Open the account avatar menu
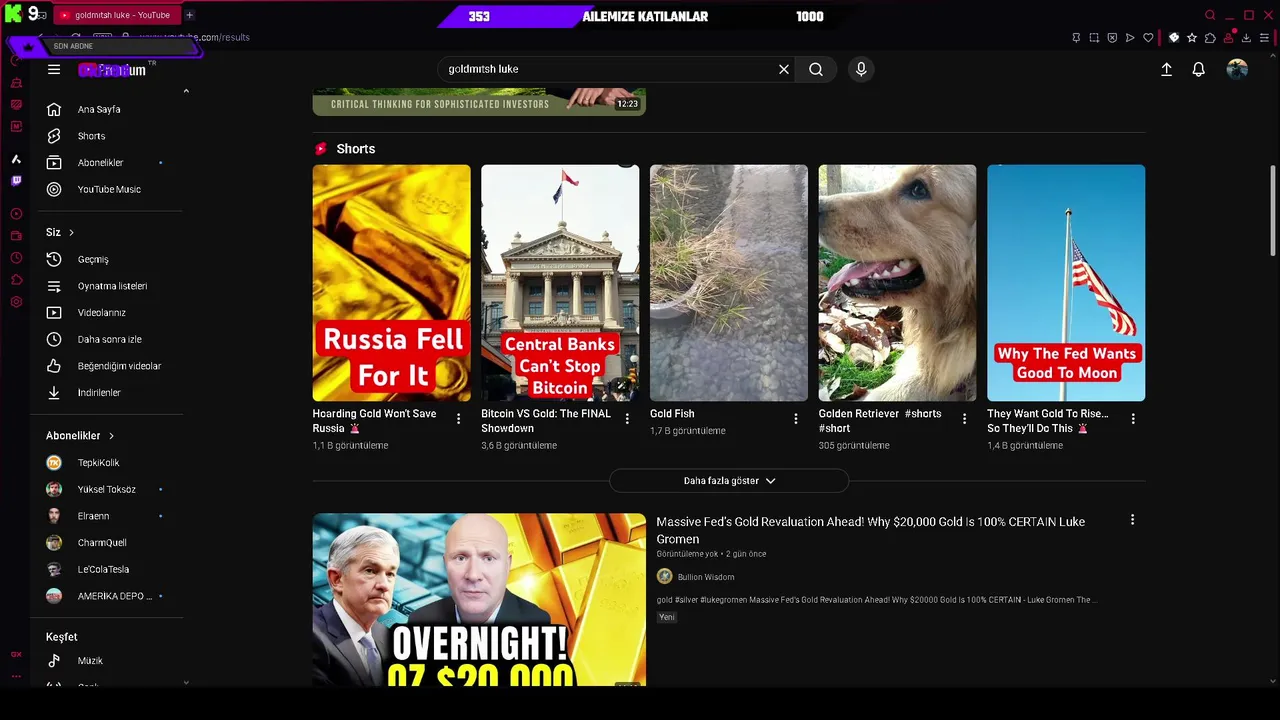 1237,69
